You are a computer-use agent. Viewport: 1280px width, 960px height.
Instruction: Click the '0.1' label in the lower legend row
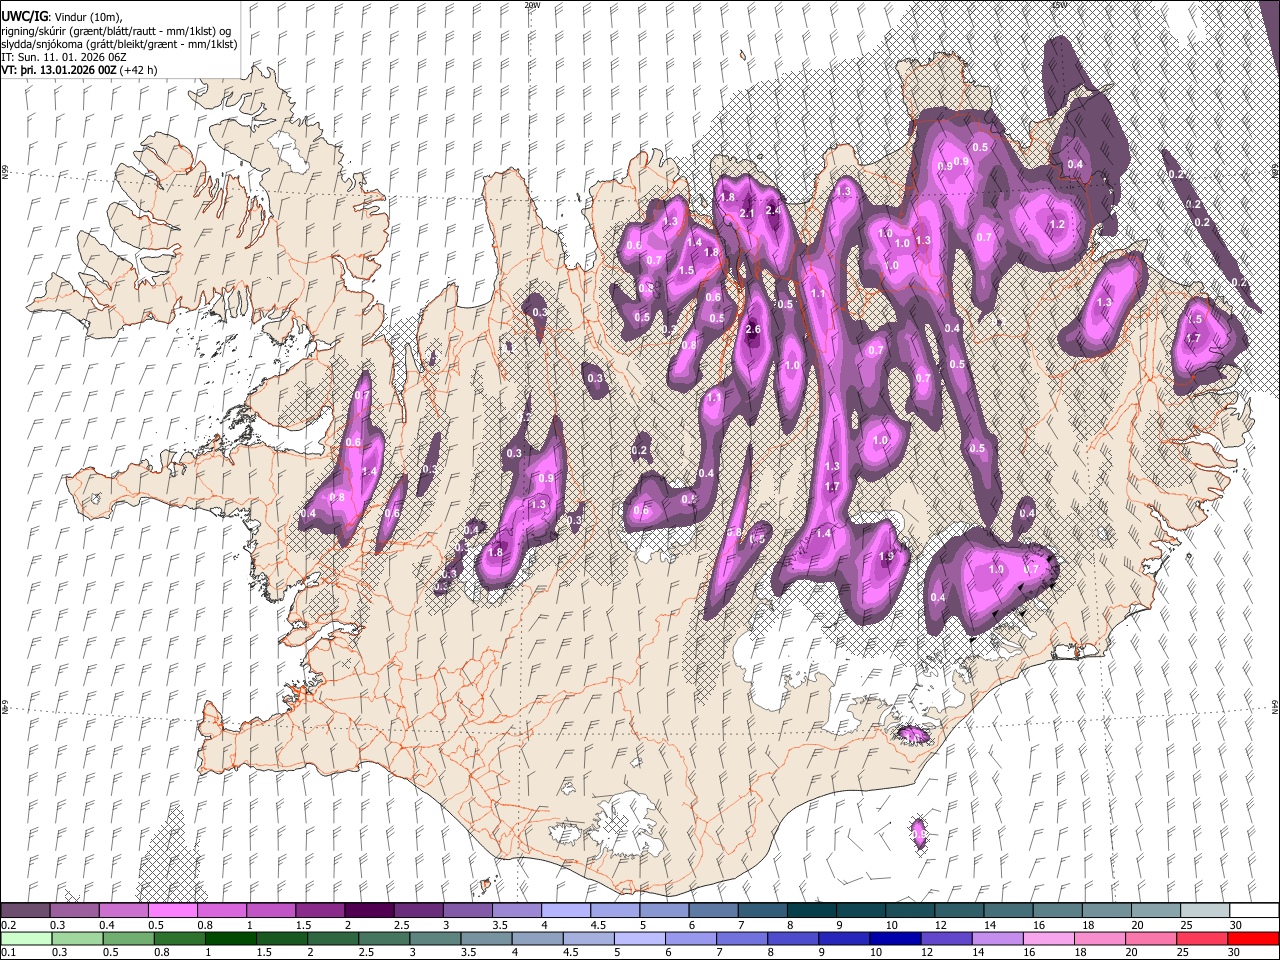8,952
